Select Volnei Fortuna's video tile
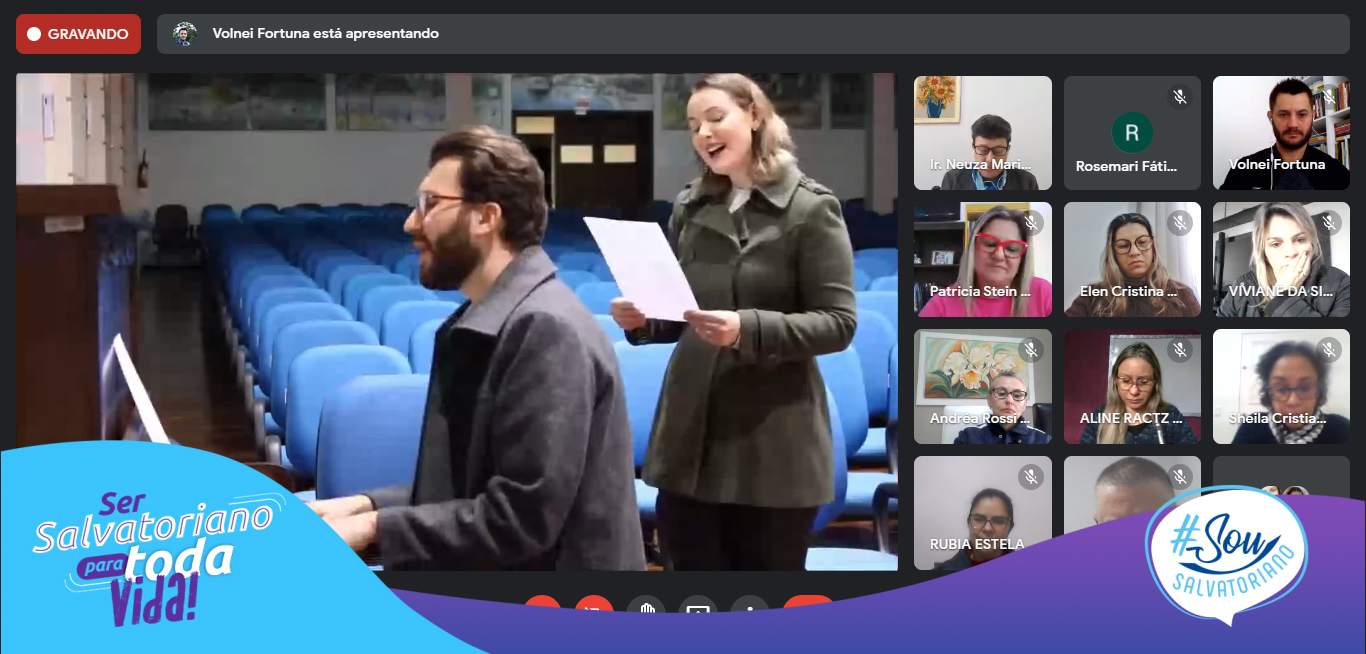Image resolution: width=1366 pixels, height=654 pixels. coord(1281,133)
